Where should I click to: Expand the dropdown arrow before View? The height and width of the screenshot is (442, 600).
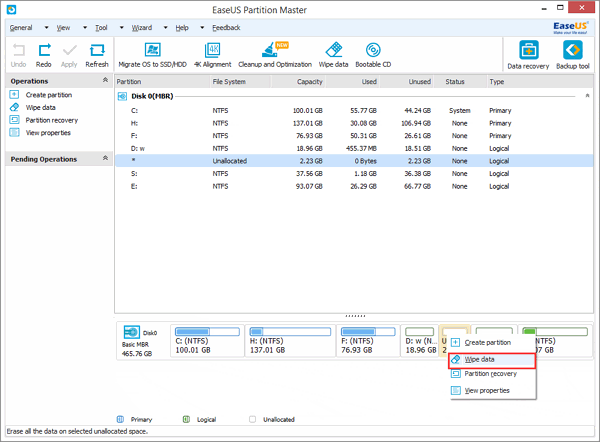click(x=46, y=28)
